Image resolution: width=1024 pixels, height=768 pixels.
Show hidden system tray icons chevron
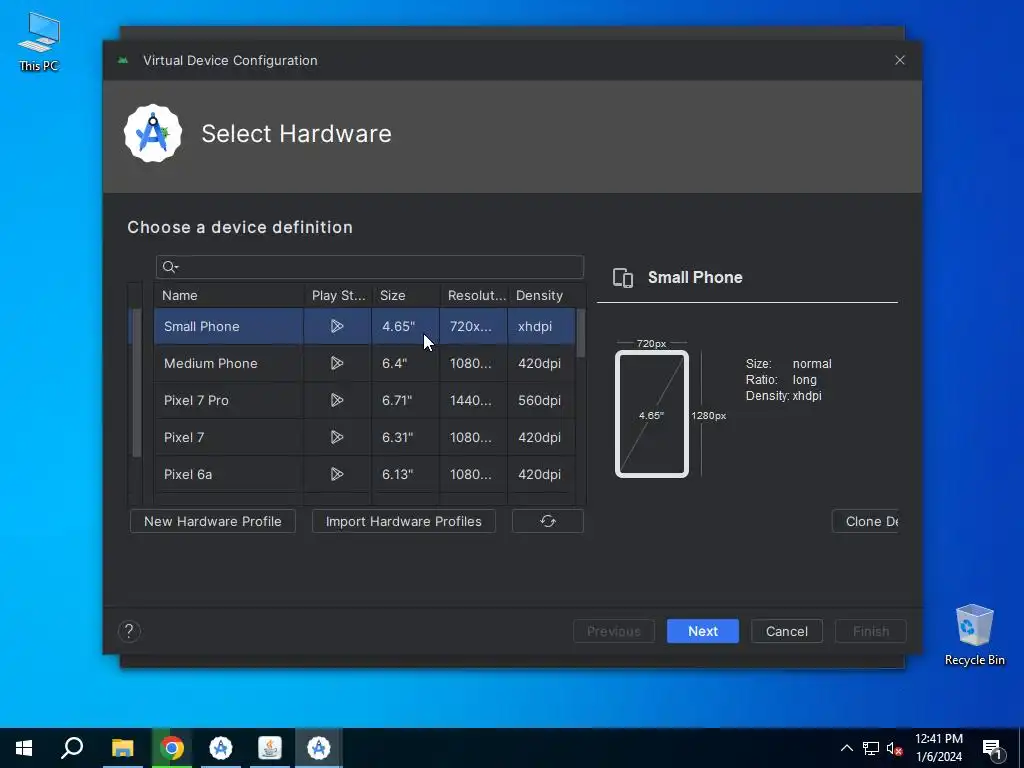coord(846,748)
